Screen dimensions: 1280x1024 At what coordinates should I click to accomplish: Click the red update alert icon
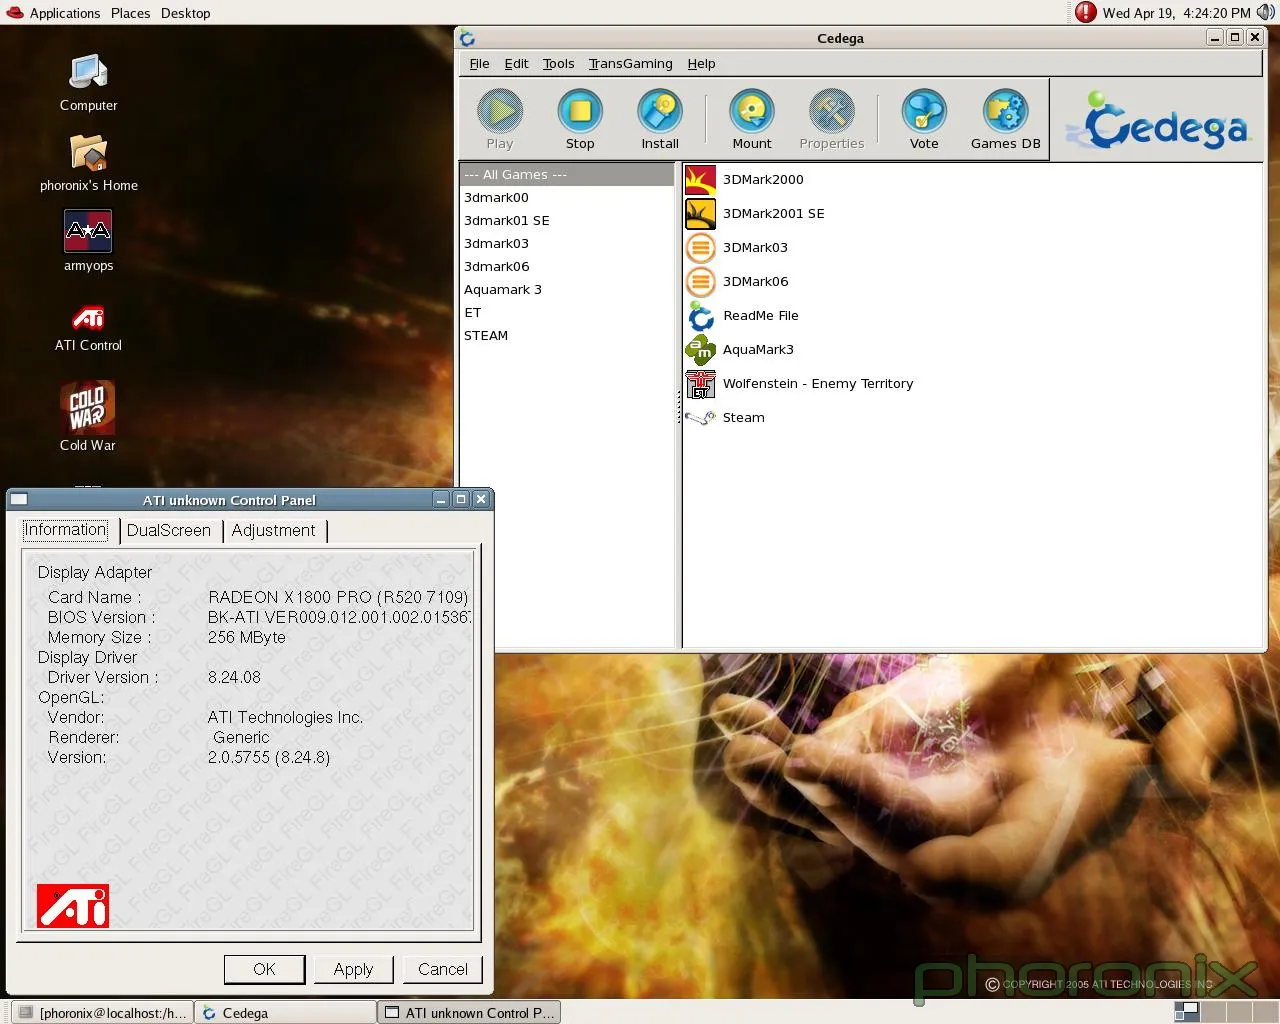(x=1086, y=12)
